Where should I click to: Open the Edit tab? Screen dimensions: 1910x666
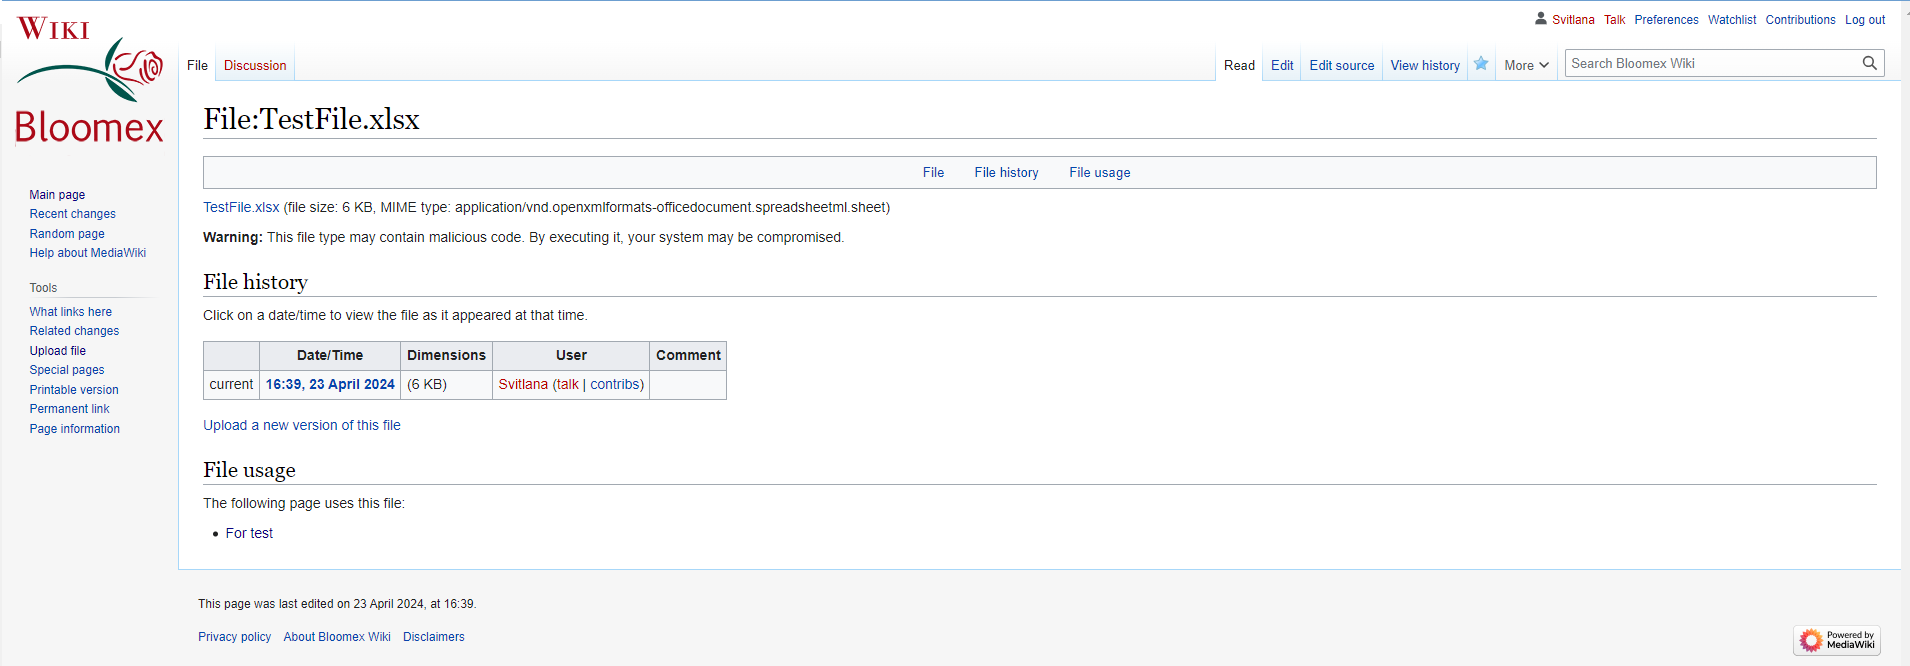click(1282, 66)
